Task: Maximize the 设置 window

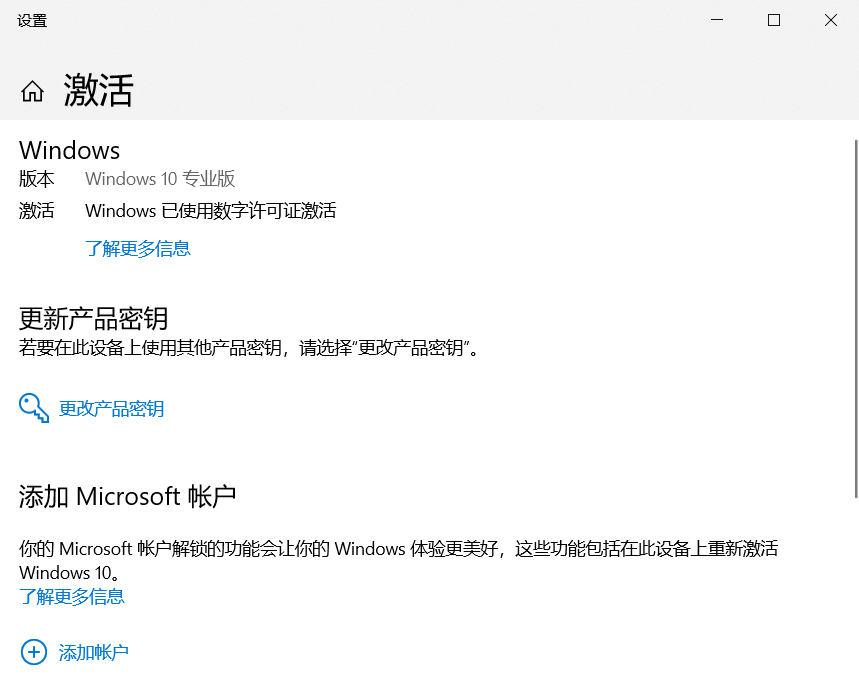Action: pos(773,20)
